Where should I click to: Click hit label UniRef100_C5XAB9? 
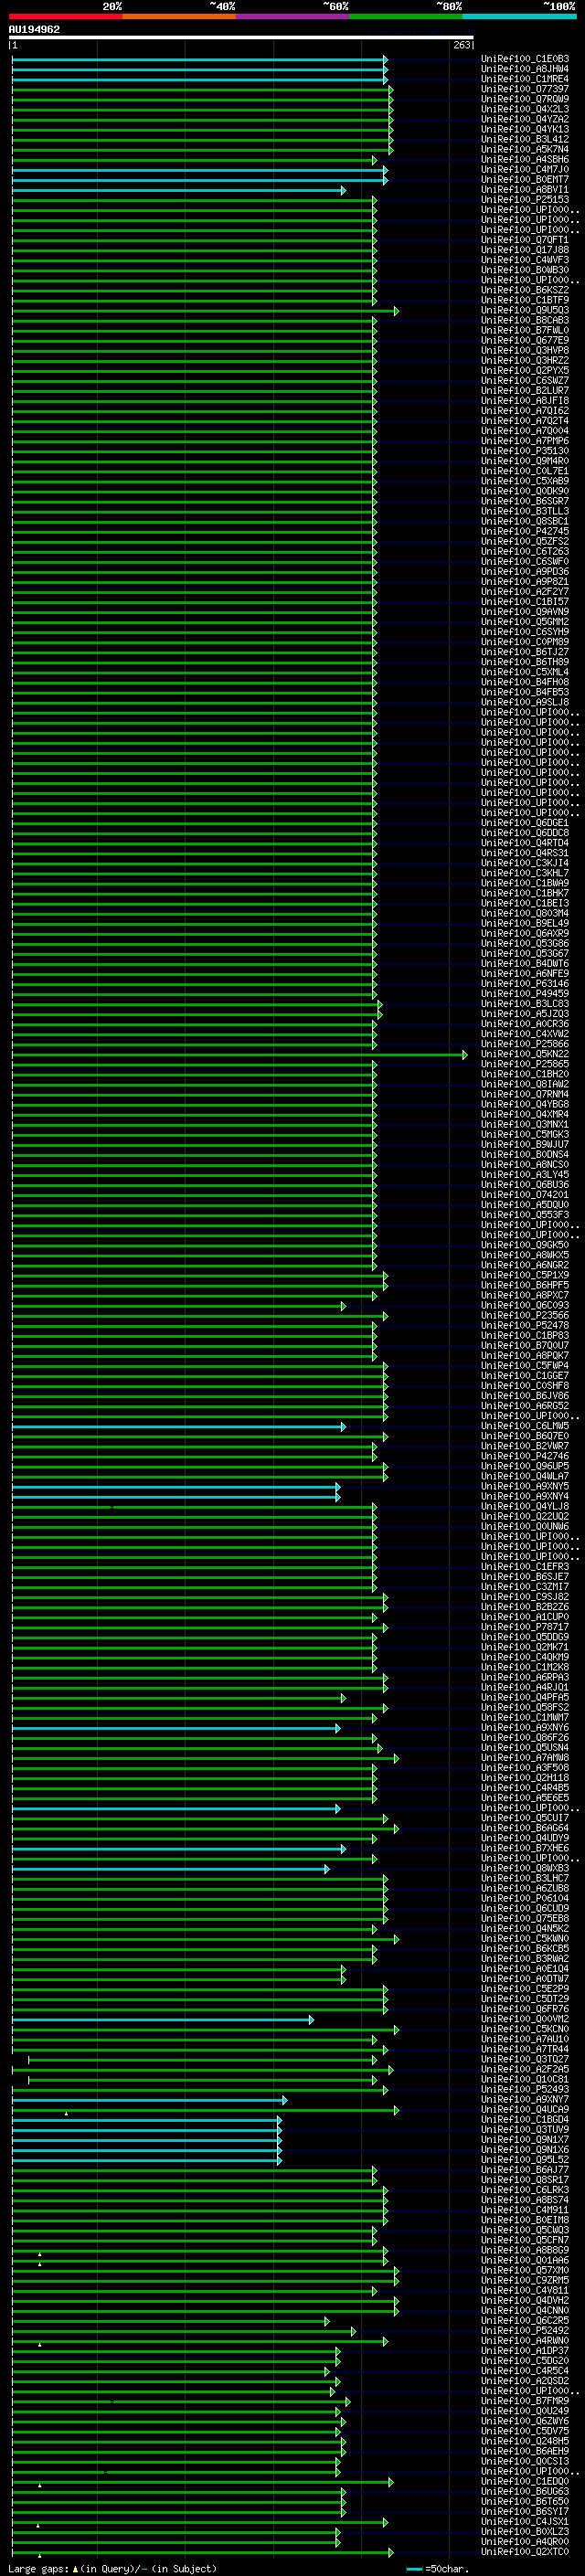point(525,481)
